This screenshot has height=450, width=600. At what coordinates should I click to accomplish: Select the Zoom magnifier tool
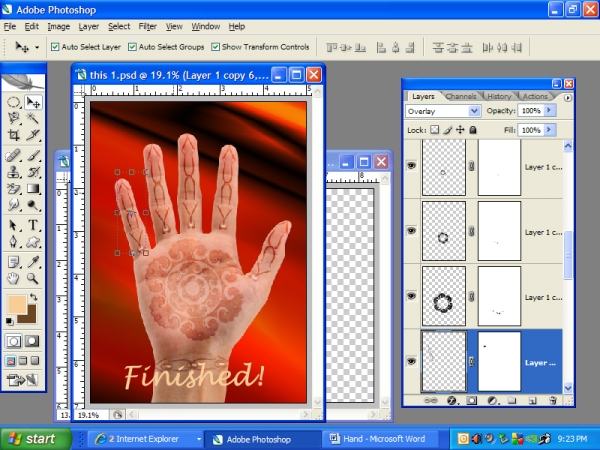click(x=33, y=279)
